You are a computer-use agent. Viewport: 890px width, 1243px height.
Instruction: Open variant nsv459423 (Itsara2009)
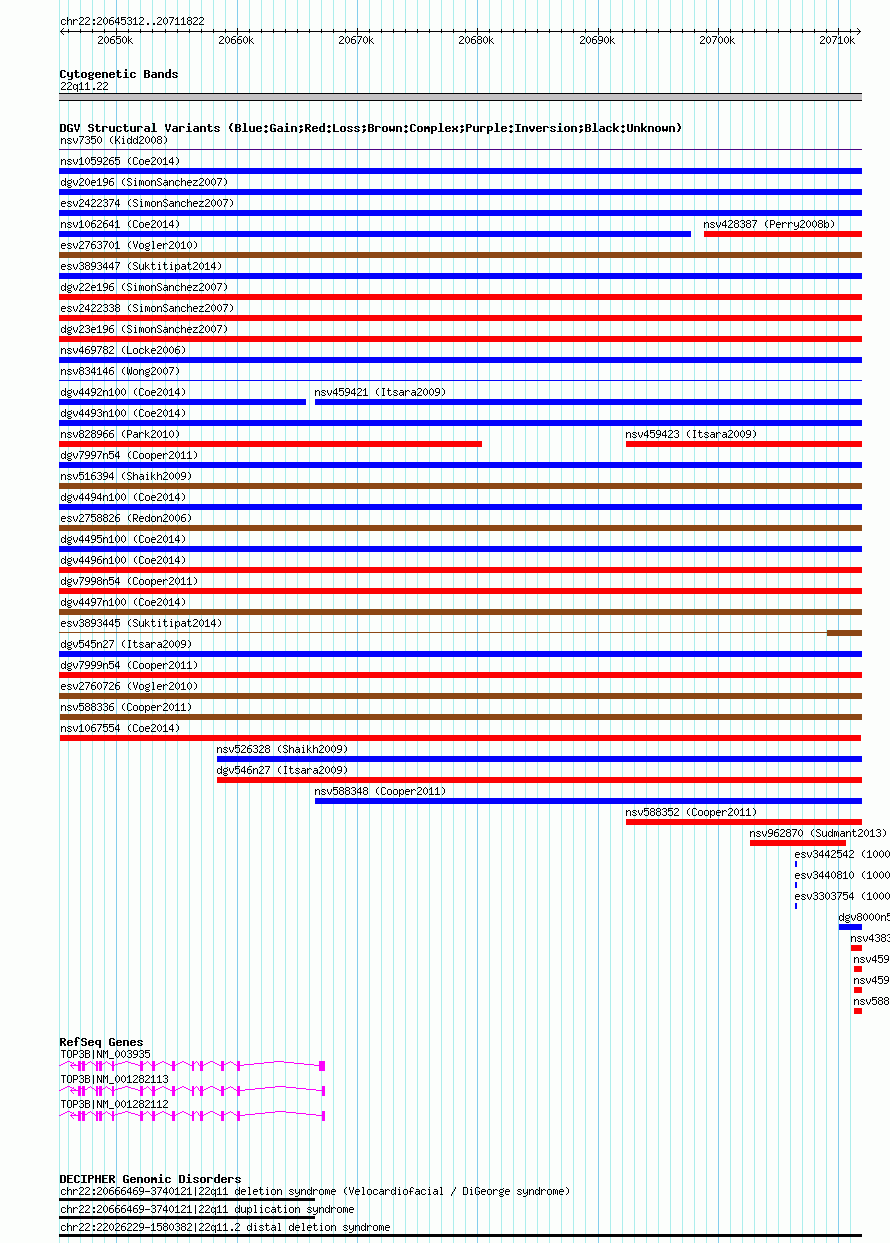(x=692, y=434)
